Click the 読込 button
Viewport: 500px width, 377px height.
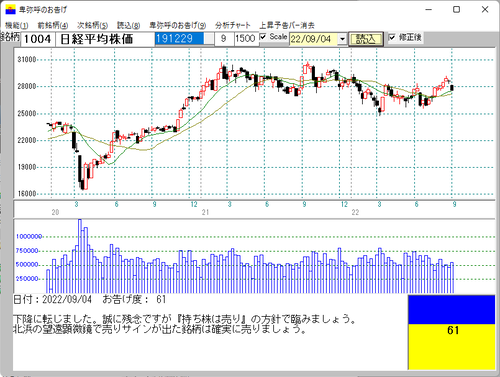click(x=366, y=39)
